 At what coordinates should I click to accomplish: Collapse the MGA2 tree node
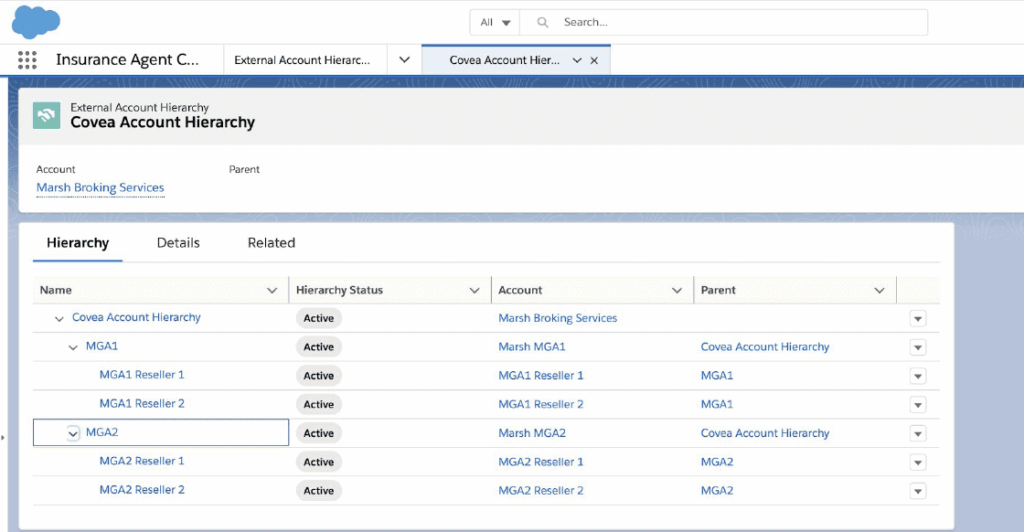tap(72, 433)
